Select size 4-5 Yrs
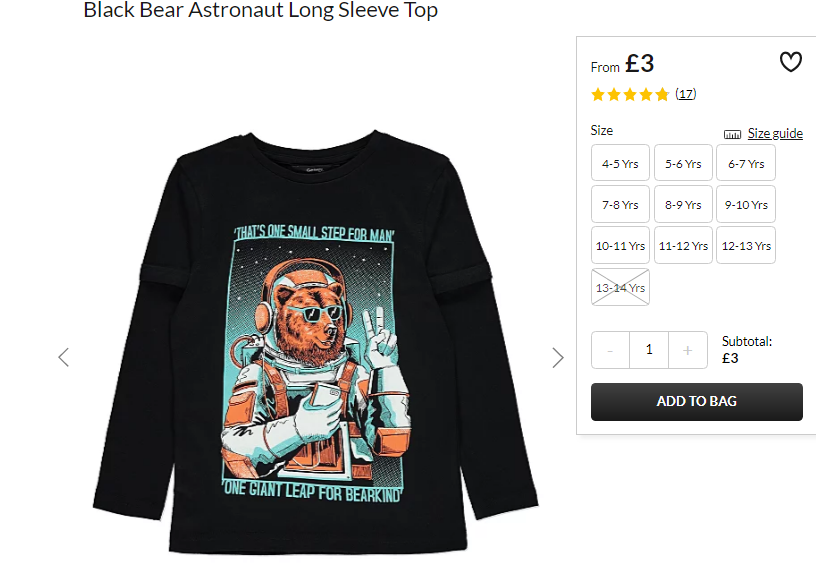 620,163
